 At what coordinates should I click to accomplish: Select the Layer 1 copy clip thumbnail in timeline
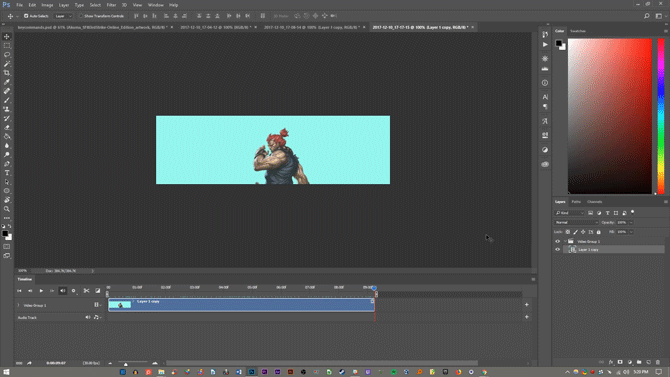pyautogui.click(x=120, y=305)
